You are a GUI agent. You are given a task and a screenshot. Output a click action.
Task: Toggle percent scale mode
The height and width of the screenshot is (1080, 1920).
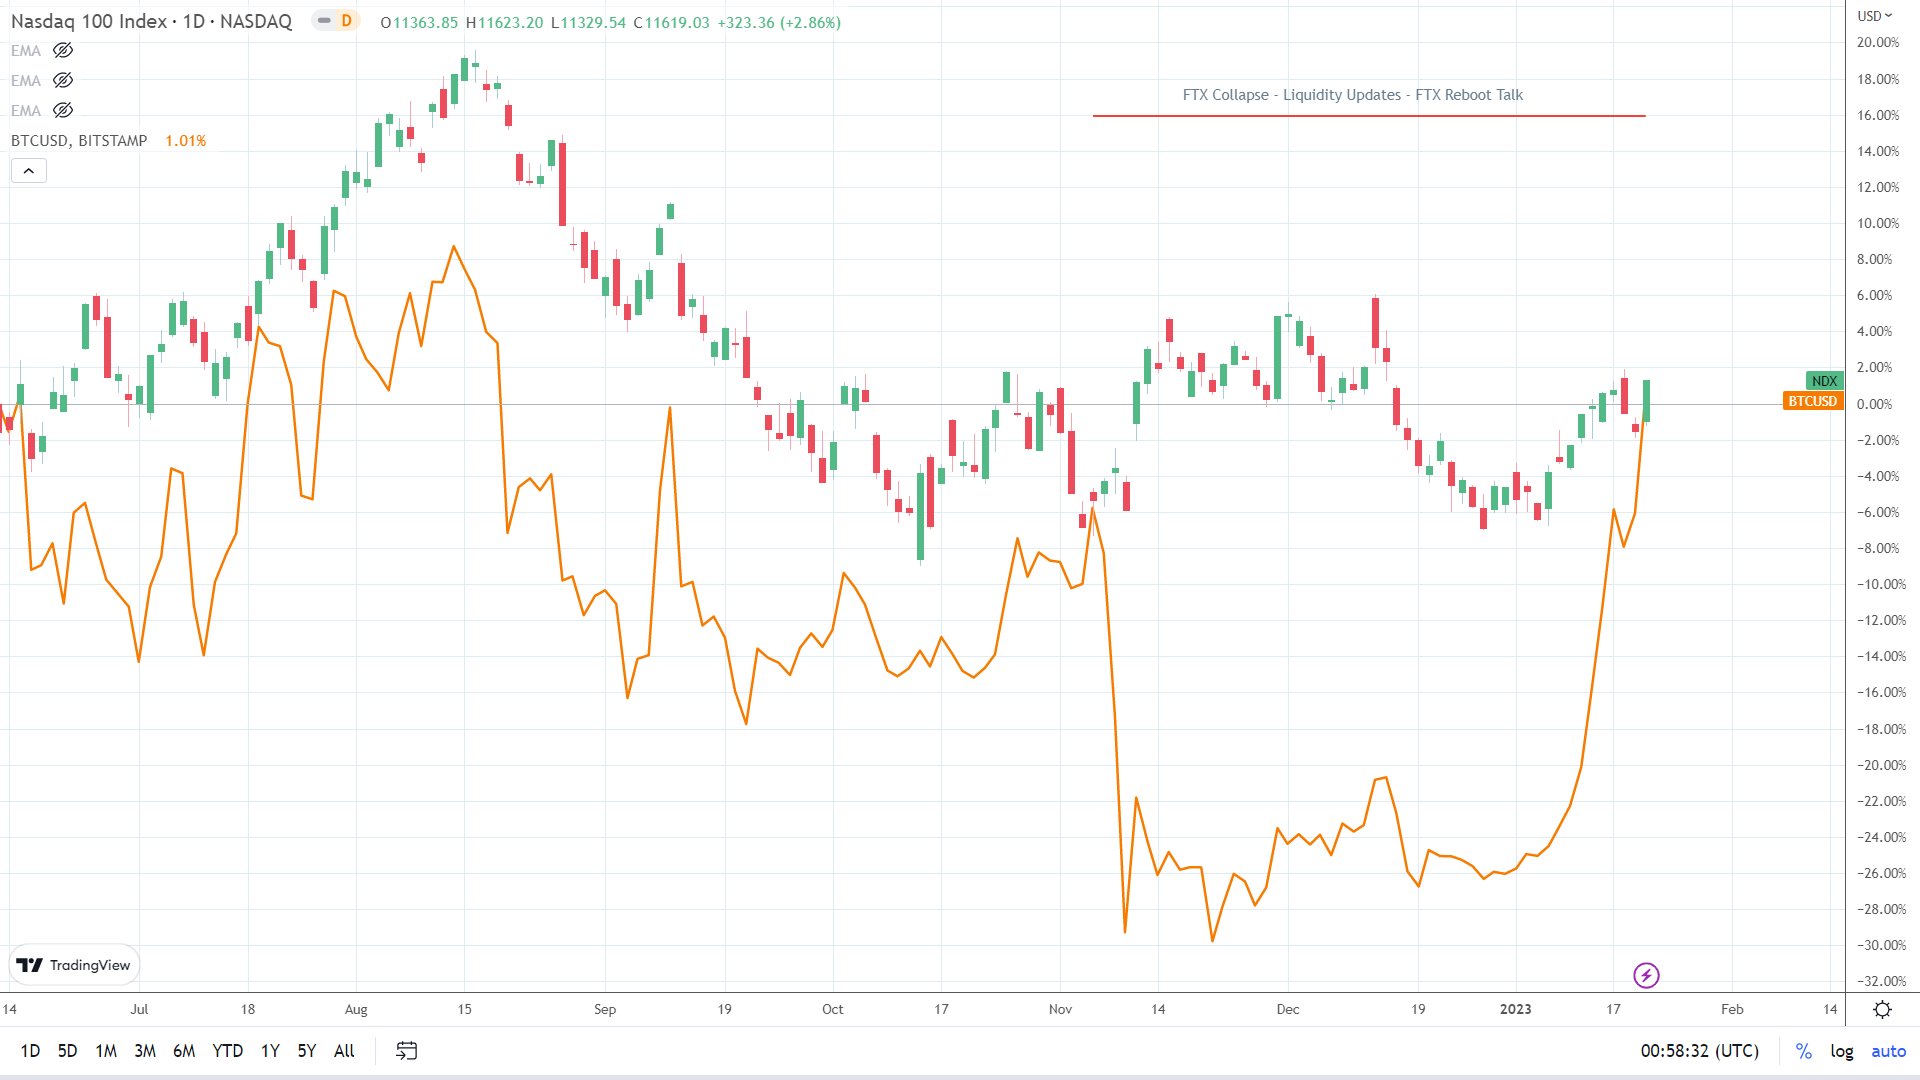click(x=1804, y=1051)
